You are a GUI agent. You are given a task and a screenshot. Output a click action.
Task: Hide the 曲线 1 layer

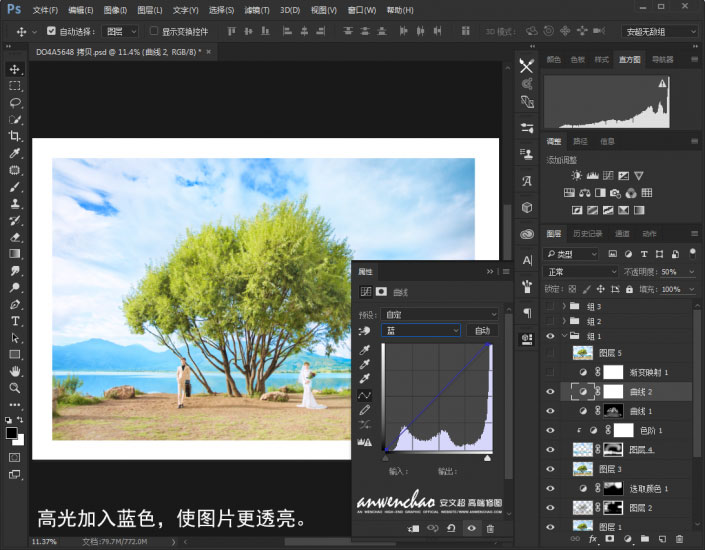550,411
